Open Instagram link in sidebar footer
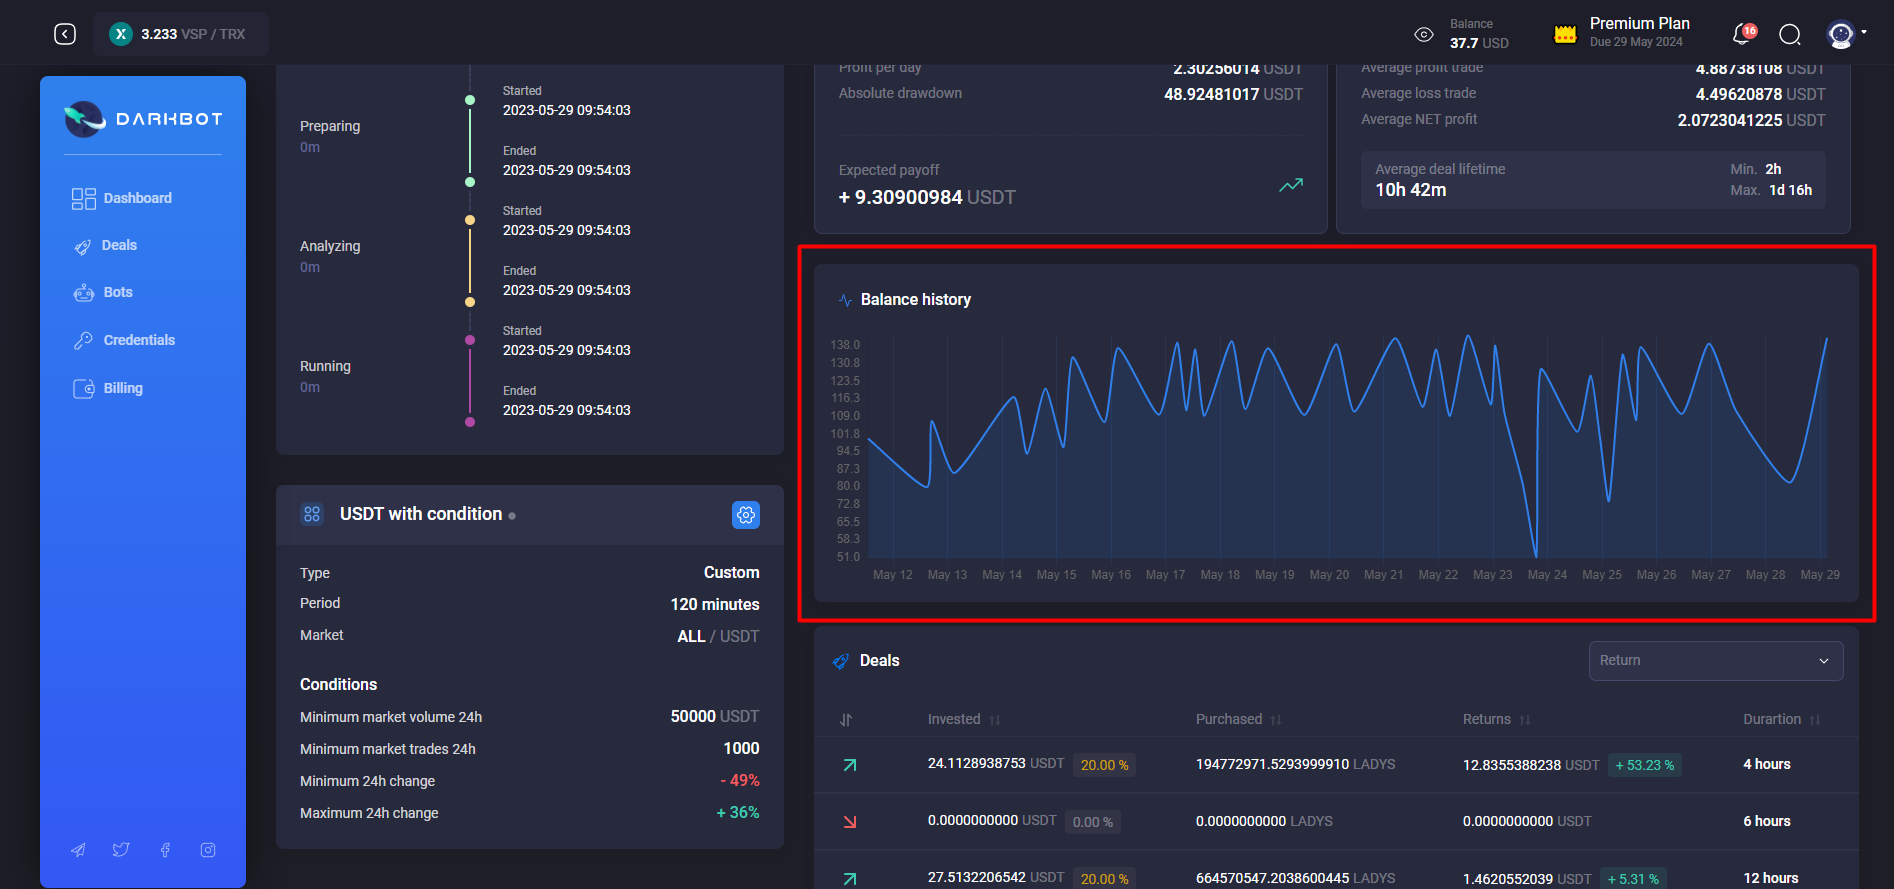1894x889 pixels. pos(208,850)
